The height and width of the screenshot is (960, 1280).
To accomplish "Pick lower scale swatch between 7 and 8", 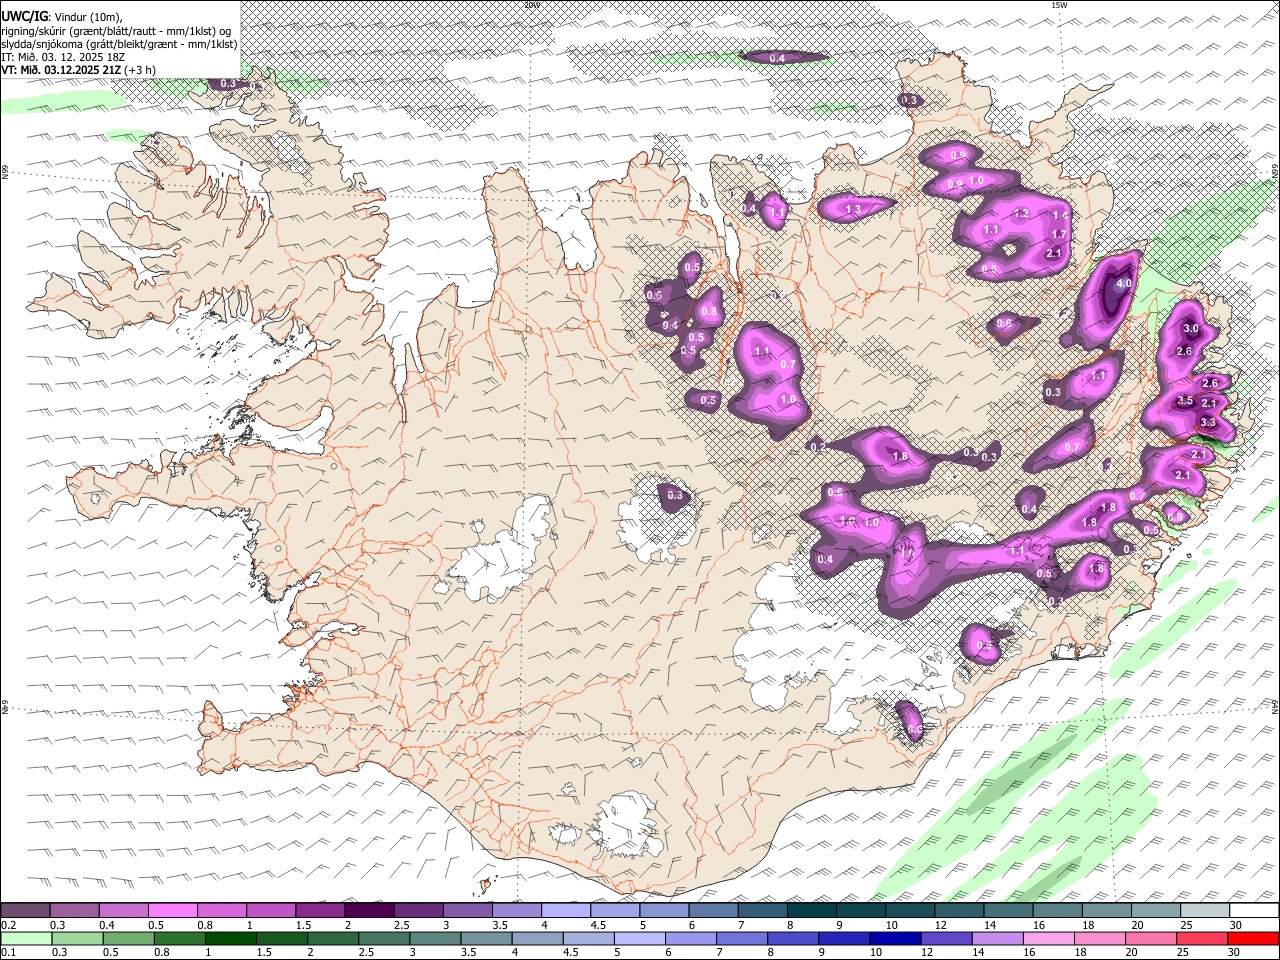I will click(x=742, y=939).
